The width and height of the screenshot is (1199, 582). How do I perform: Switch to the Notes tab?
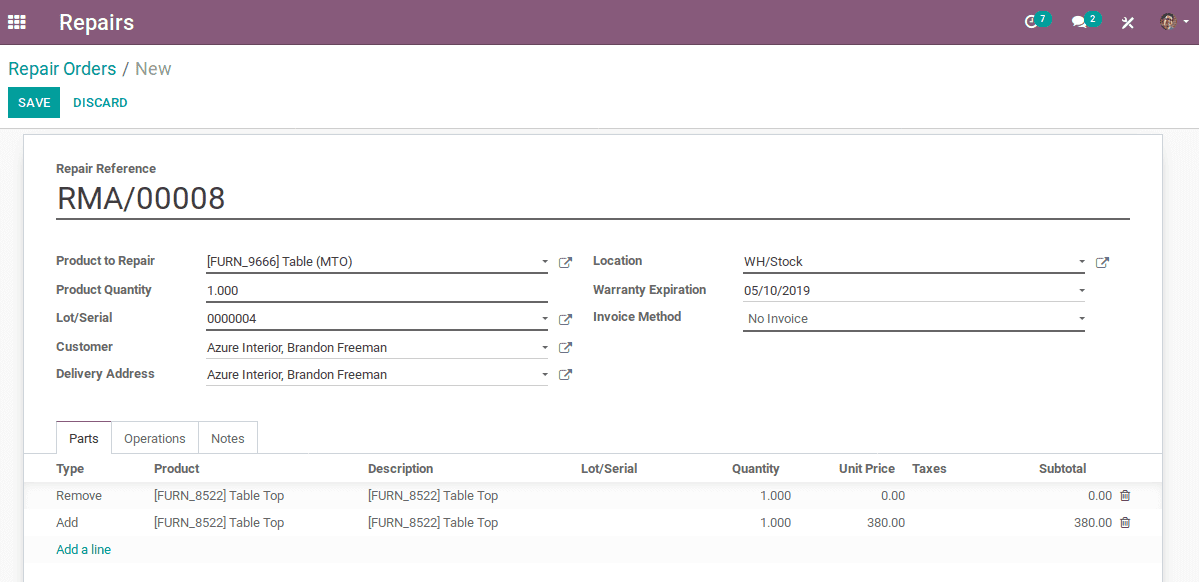pyautogui.click(x=228, y=438)
